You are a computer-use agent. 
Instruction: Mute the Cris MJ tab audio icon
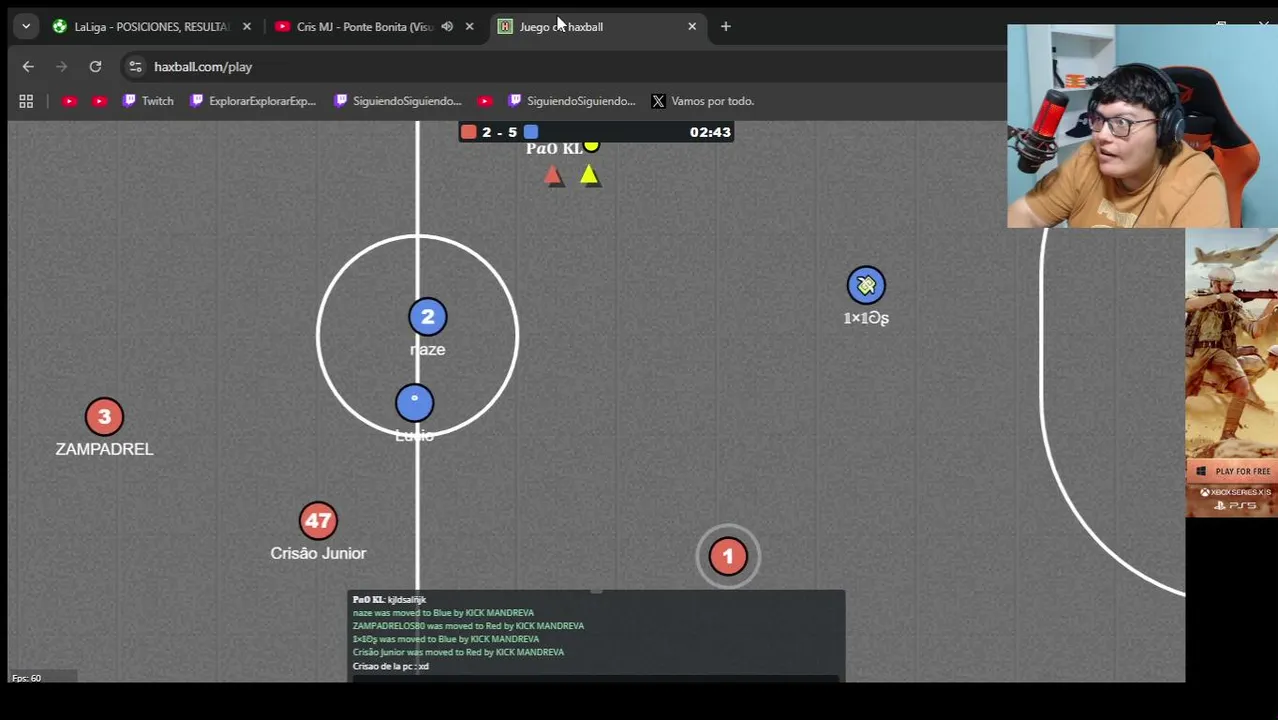[x=447, y=27]
